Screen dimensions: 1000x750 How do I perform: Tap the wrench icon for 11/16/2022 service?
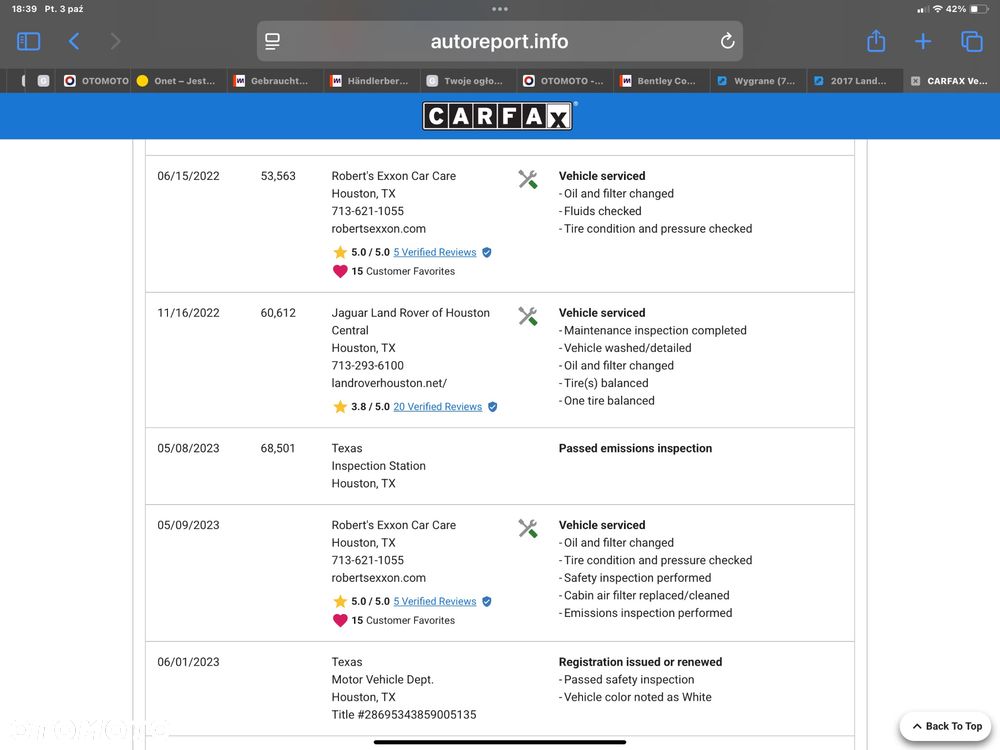pos(527,316)
